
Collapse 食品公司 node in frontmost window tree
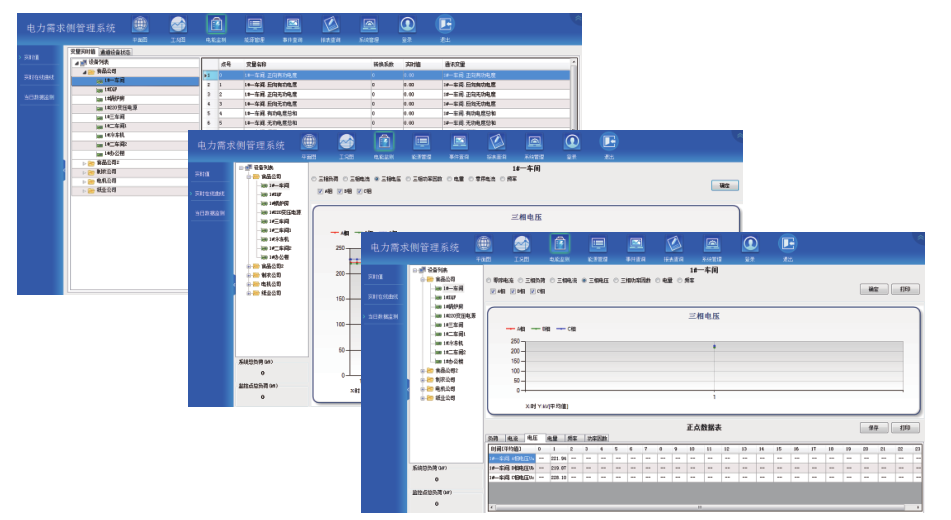[423, 279]
